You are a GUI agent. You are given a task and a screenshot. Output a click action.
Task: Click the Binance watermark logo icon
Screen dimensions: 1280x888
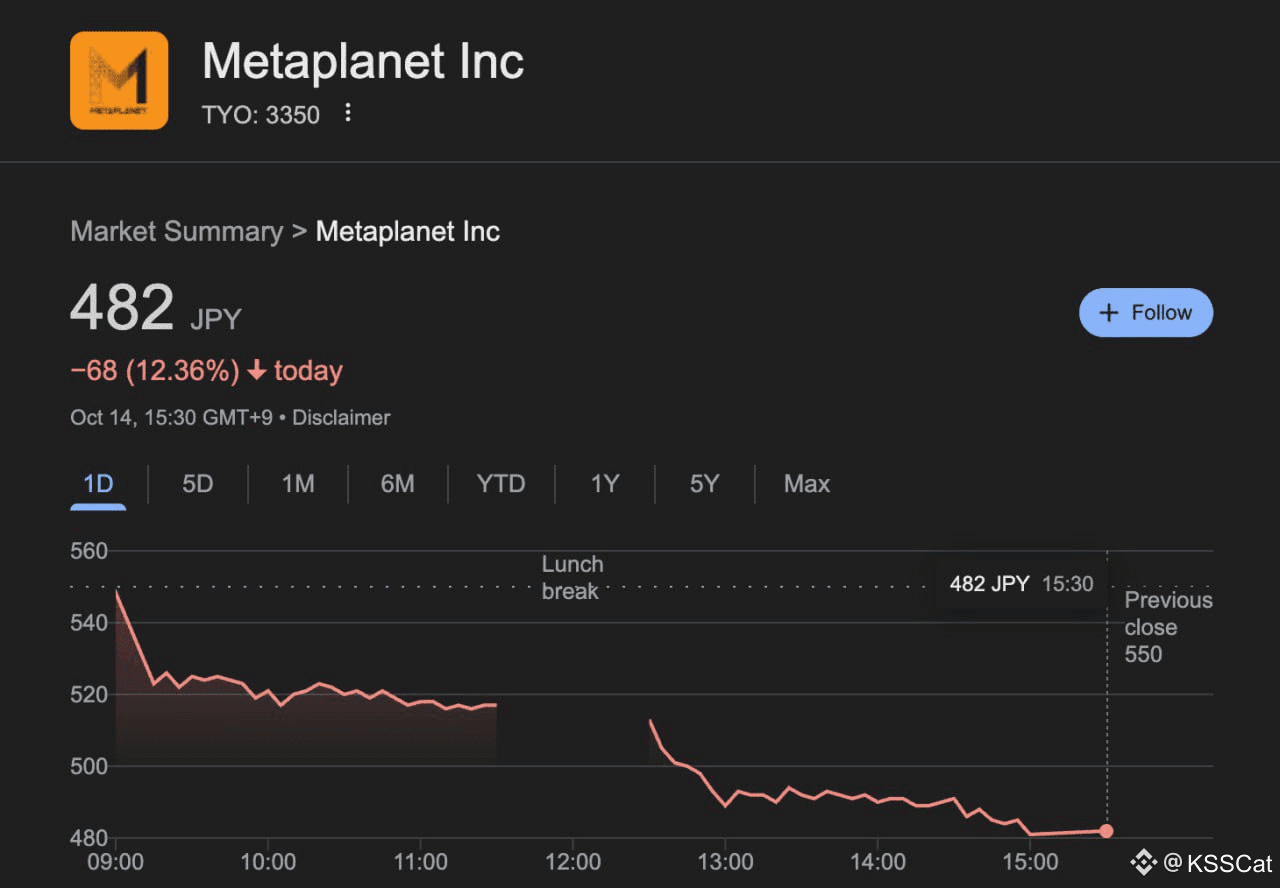tap(1143, 862)
